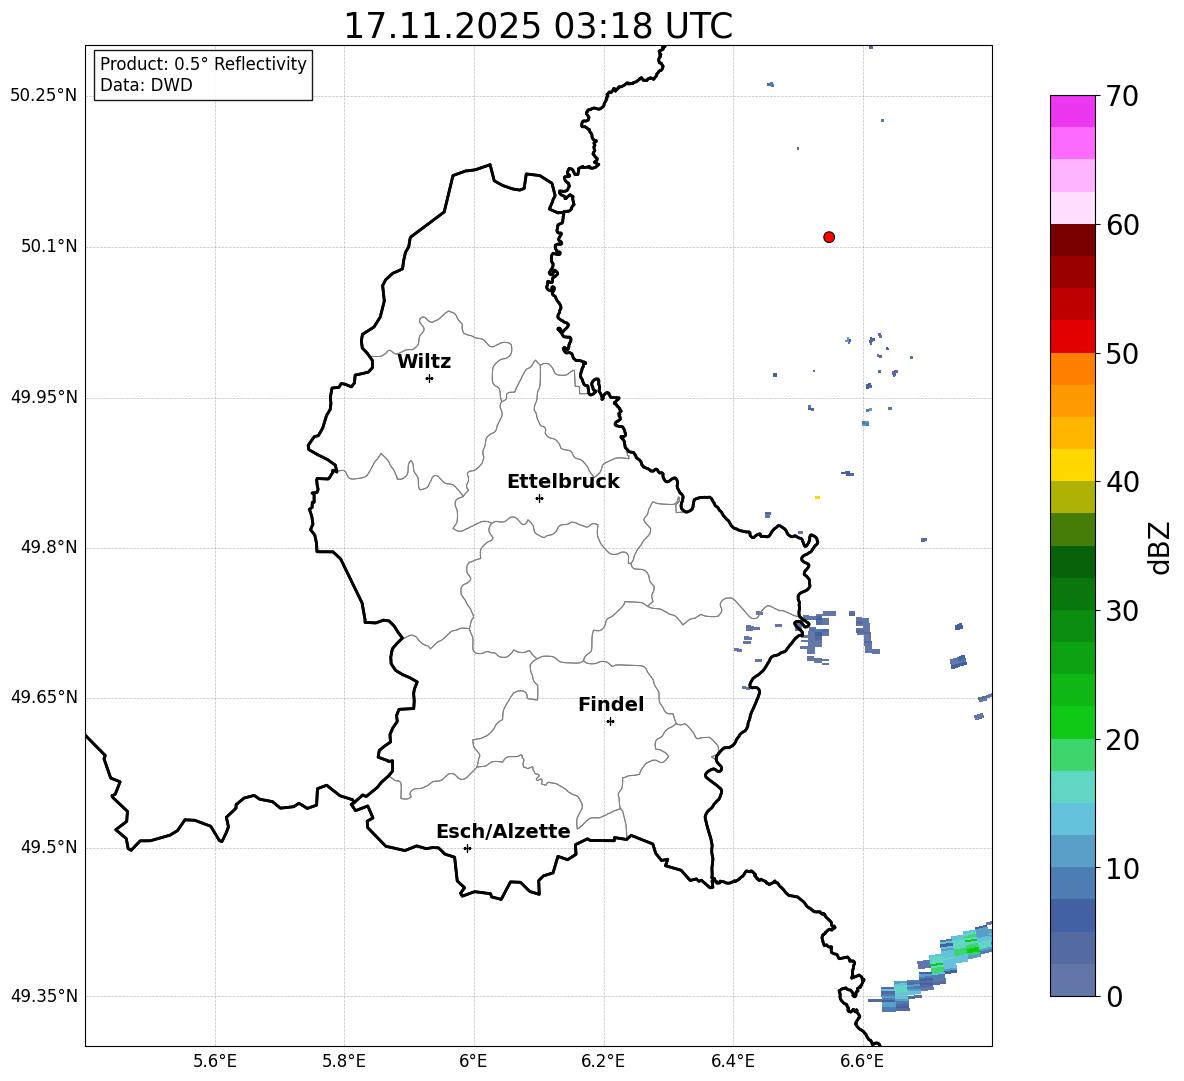Click the small yellow radar echo pixel

click(x=817, y=497)
